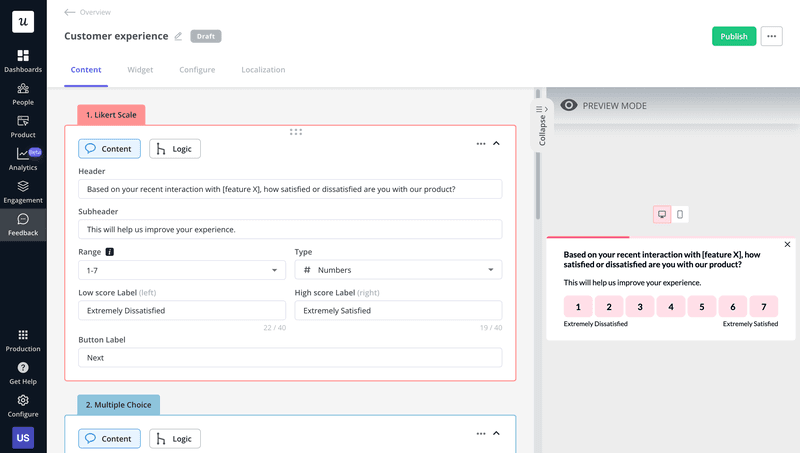Open the Type Numbers dropdown
The image size is (800, 453).
point(398,270)
